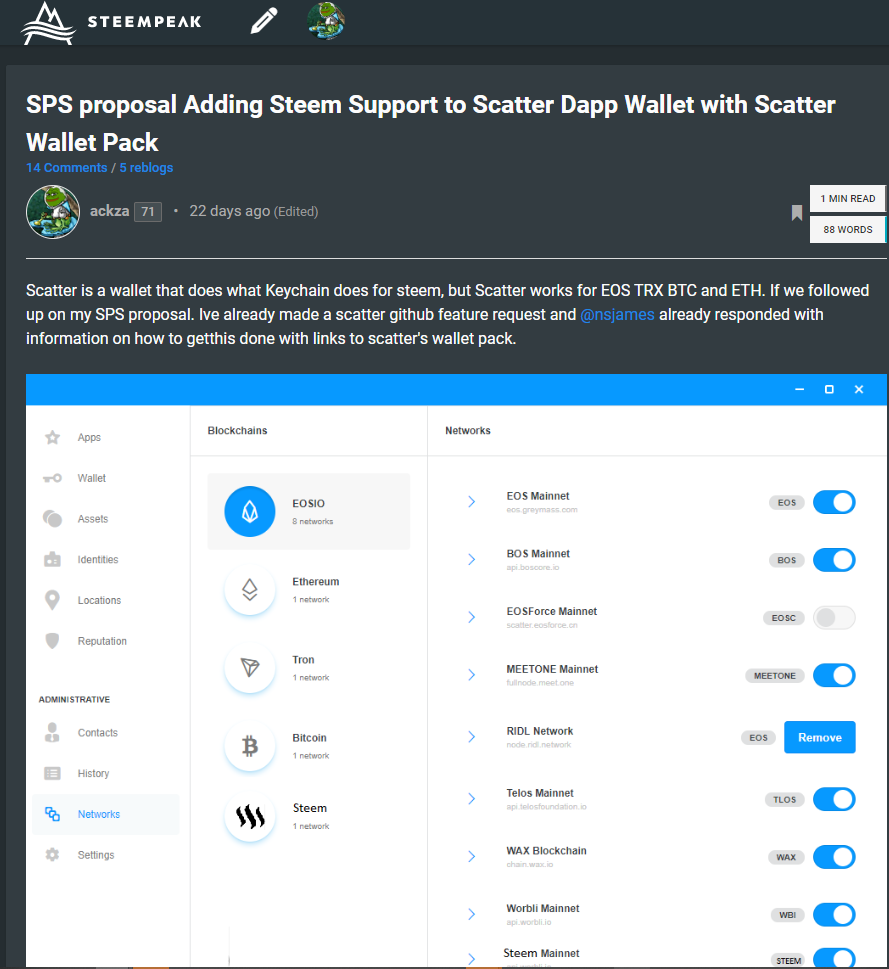The image size is (889, 969).
Task: Click the Contacts person icon
Action: pyautogui.click(x=53, y=732)
